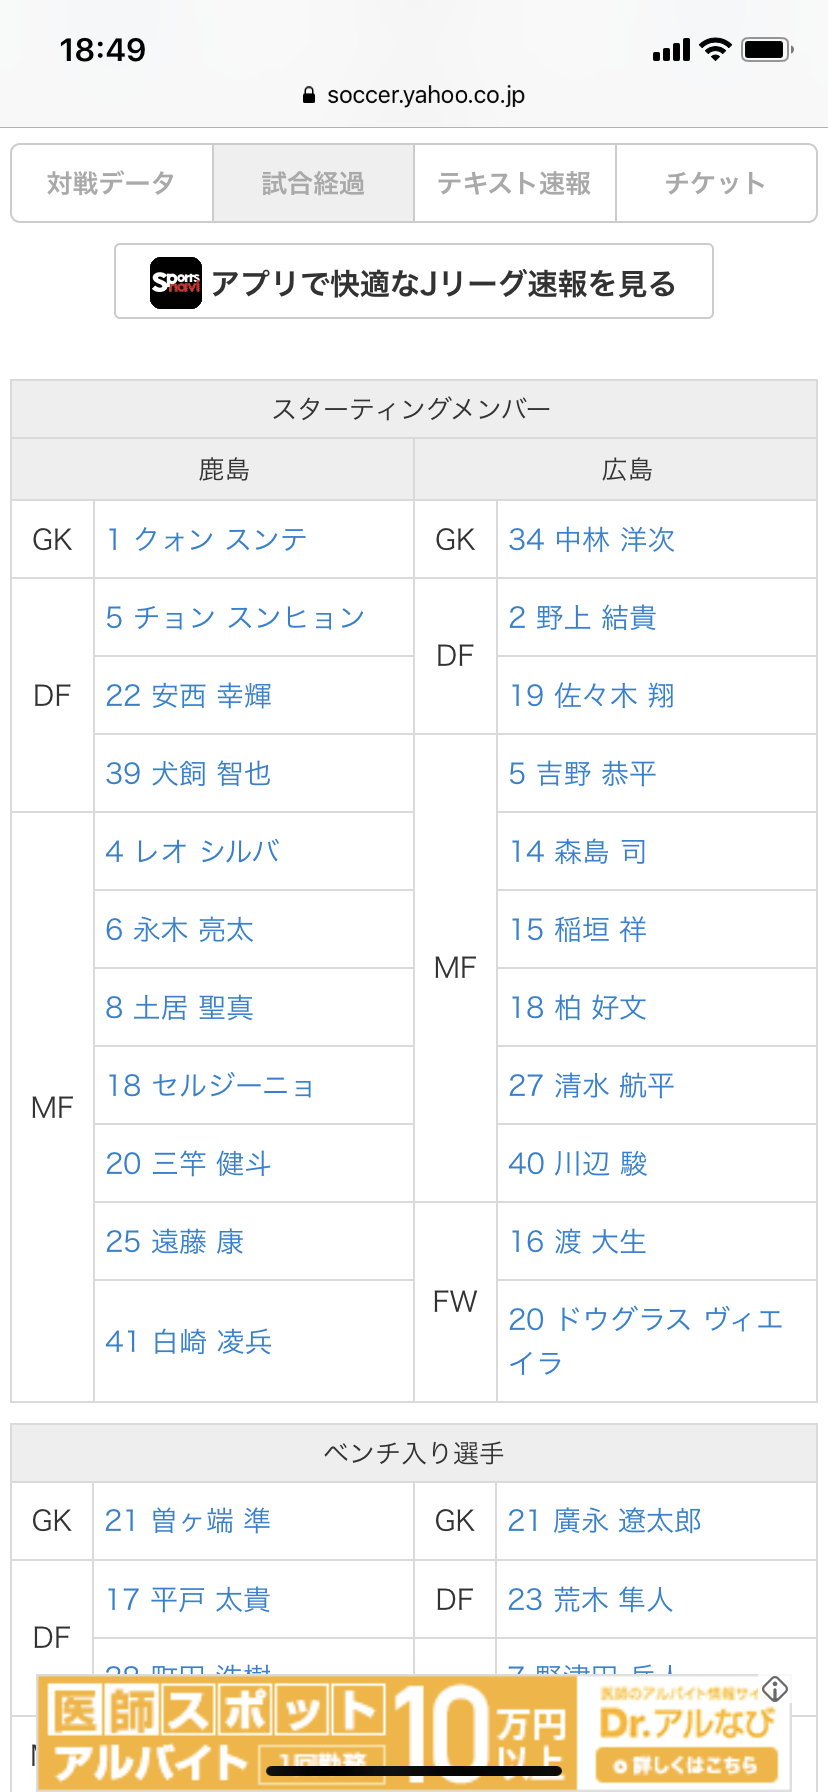View bench player 荒木 隼人
828x1792 pixels.
pyautogui.click(x=590, y=1600)
